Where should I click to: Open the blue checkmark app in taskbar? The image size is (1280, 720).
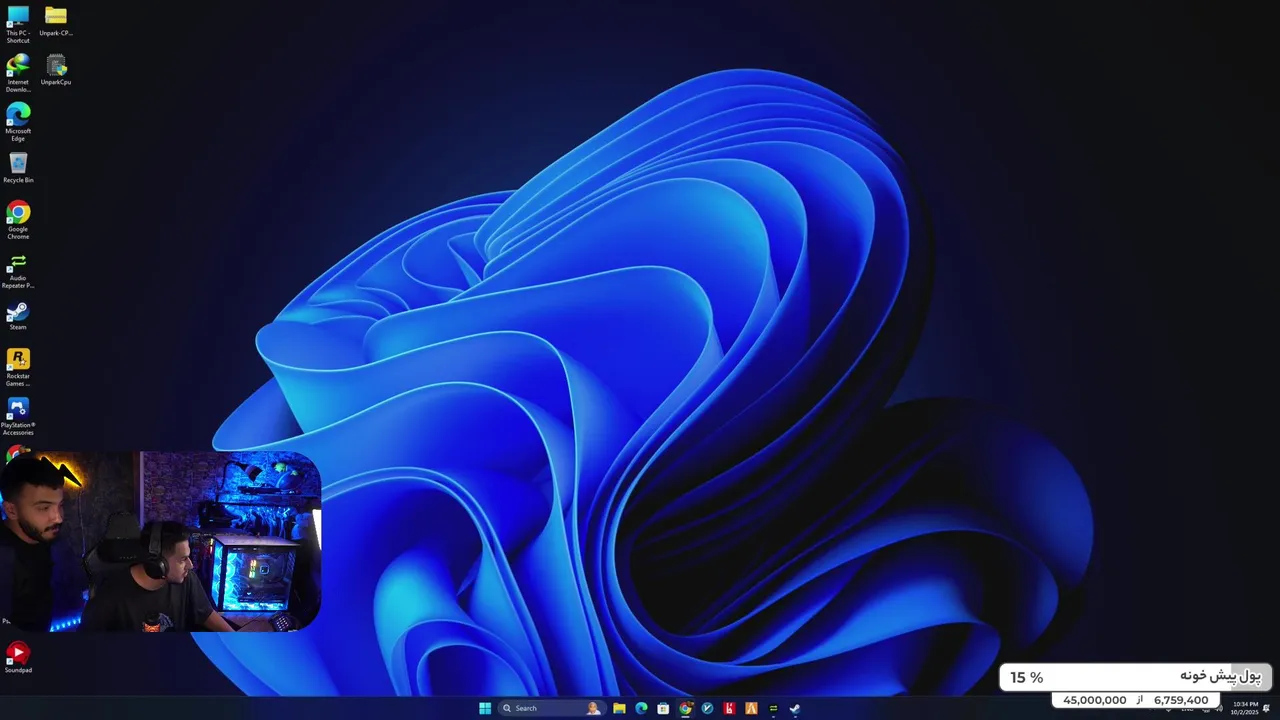pyautogui.click(x=707, y=708)
